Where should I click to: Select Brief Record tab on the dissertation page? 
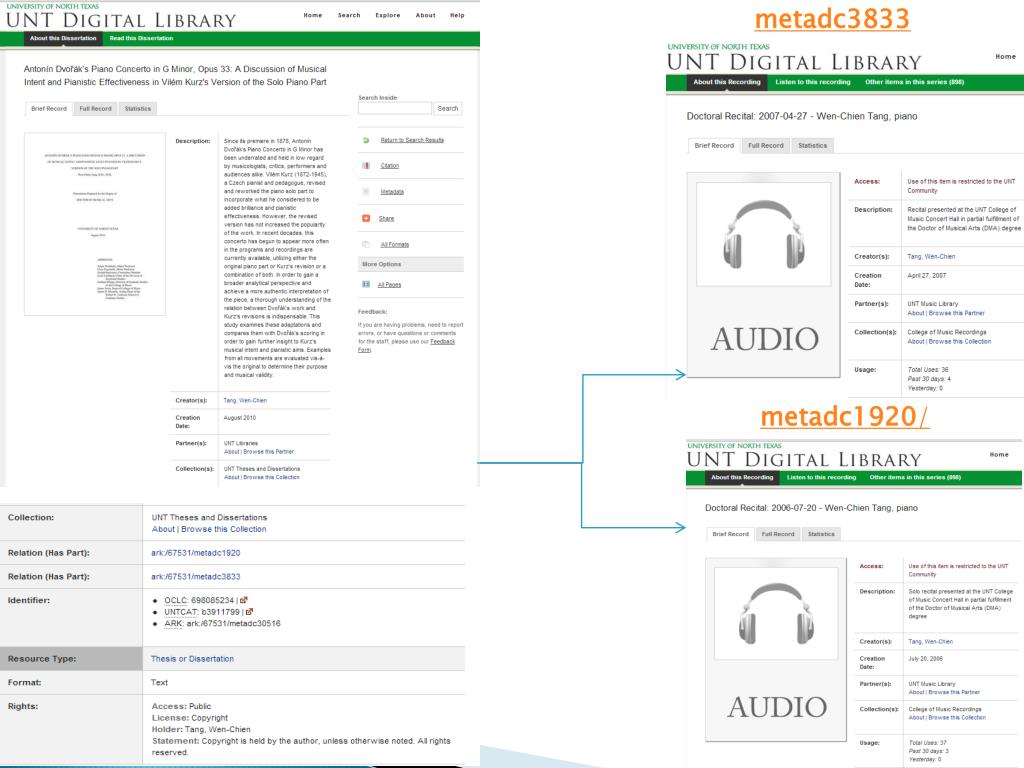(x=49, y=108)
